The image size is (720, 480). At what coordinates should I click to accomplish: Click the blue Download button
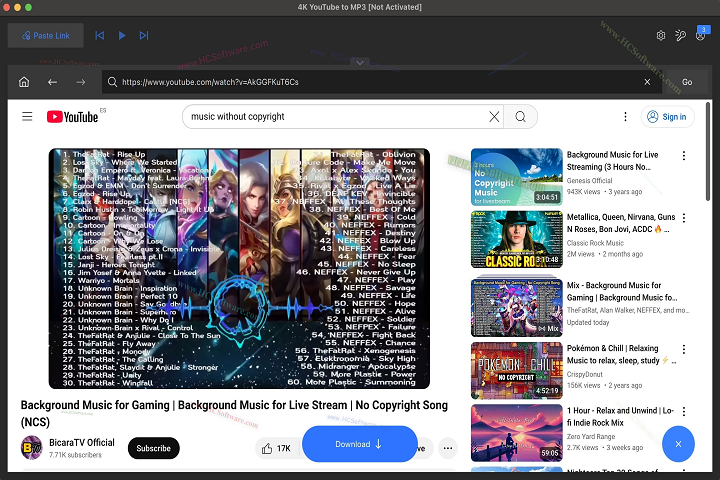(360, 444)
